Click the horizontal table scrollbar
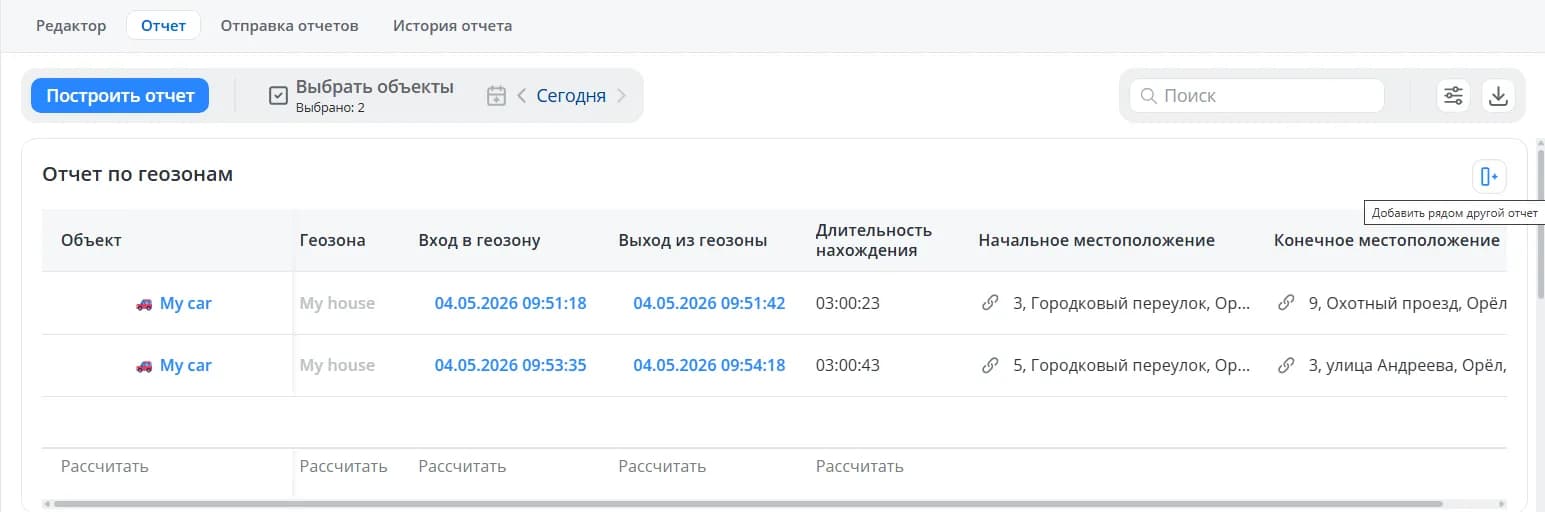1545x512 pixels. pos(747,504)
